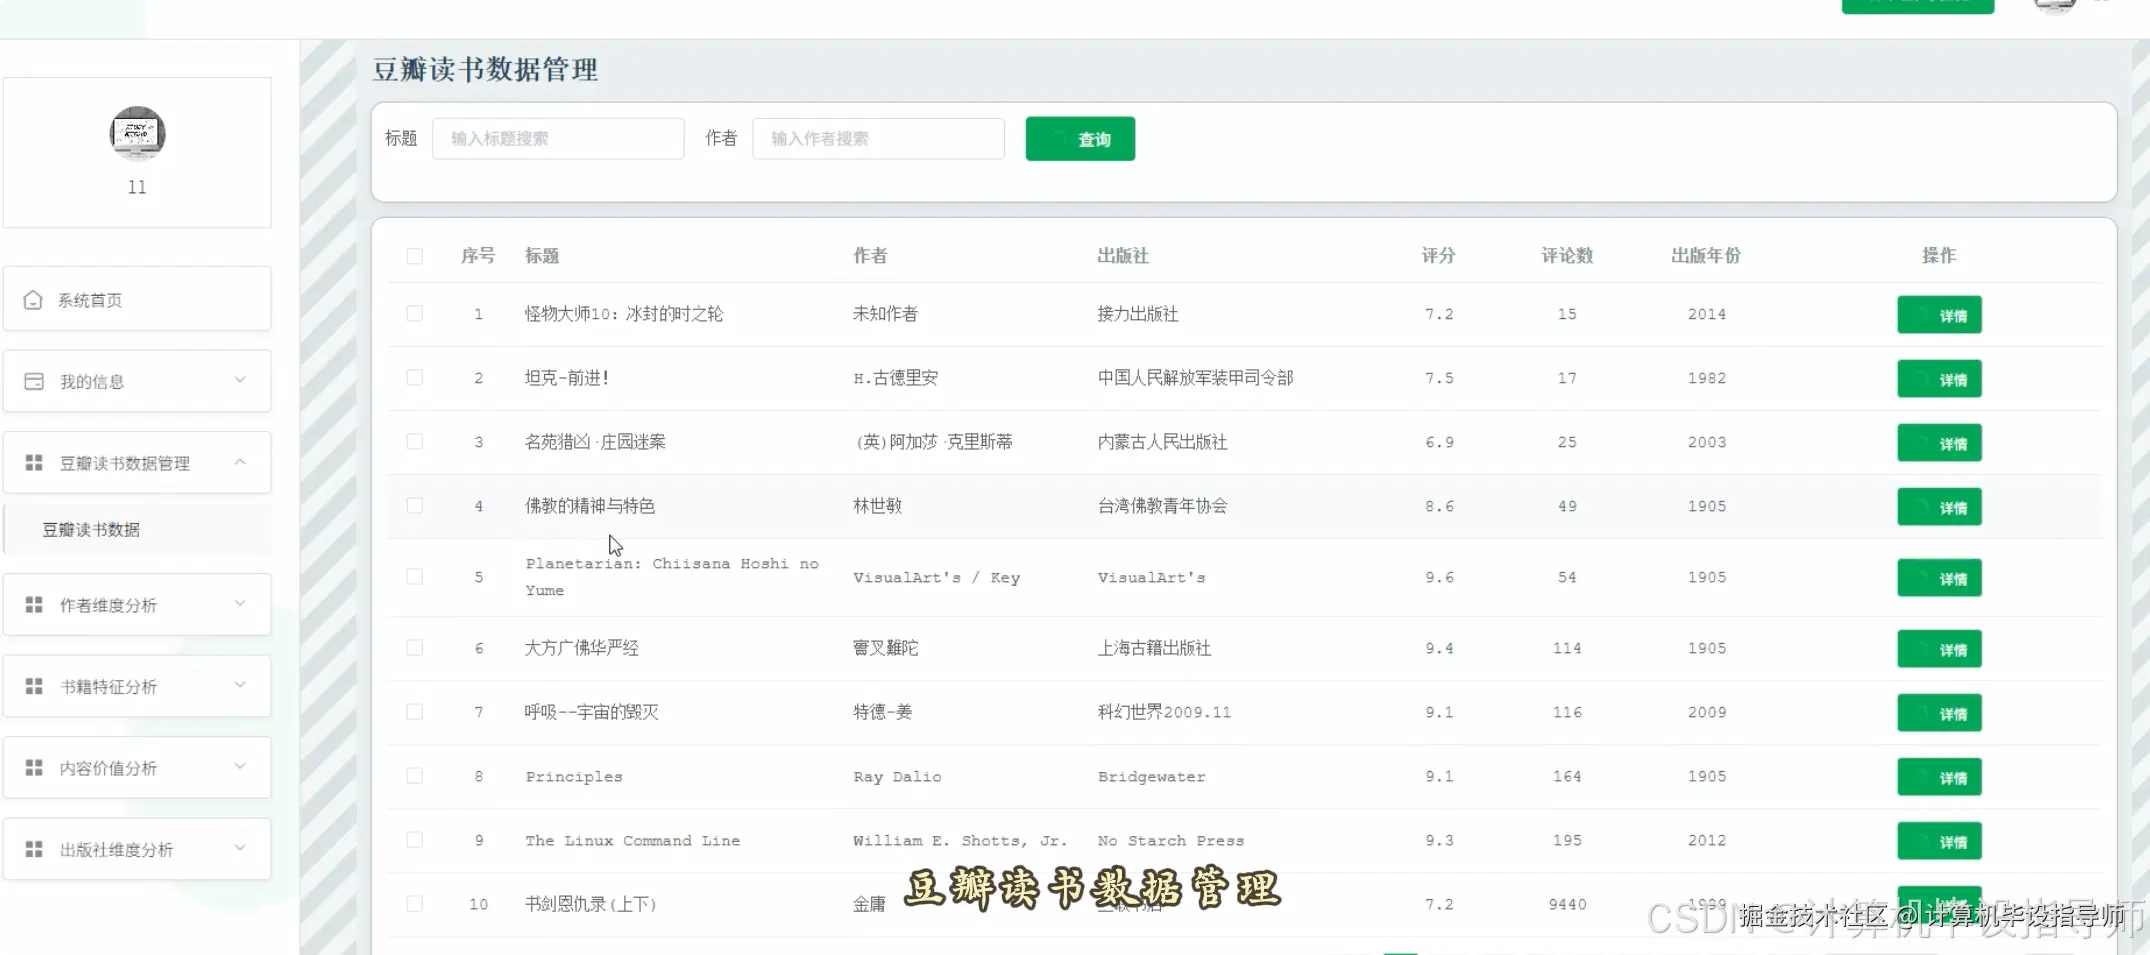This screenshot has width=2150, height=955.
Task: Check the row for 大方广佛华严经
Action: coord(415,648)
